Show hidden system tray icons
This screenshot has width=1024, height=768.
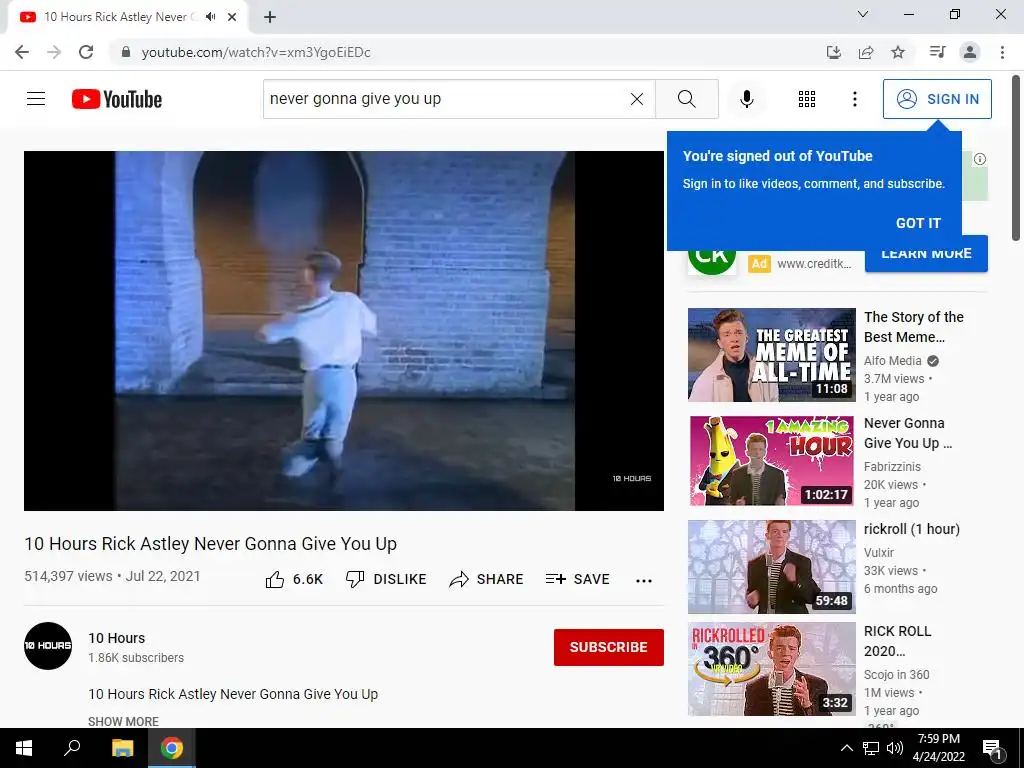[846, 748]
